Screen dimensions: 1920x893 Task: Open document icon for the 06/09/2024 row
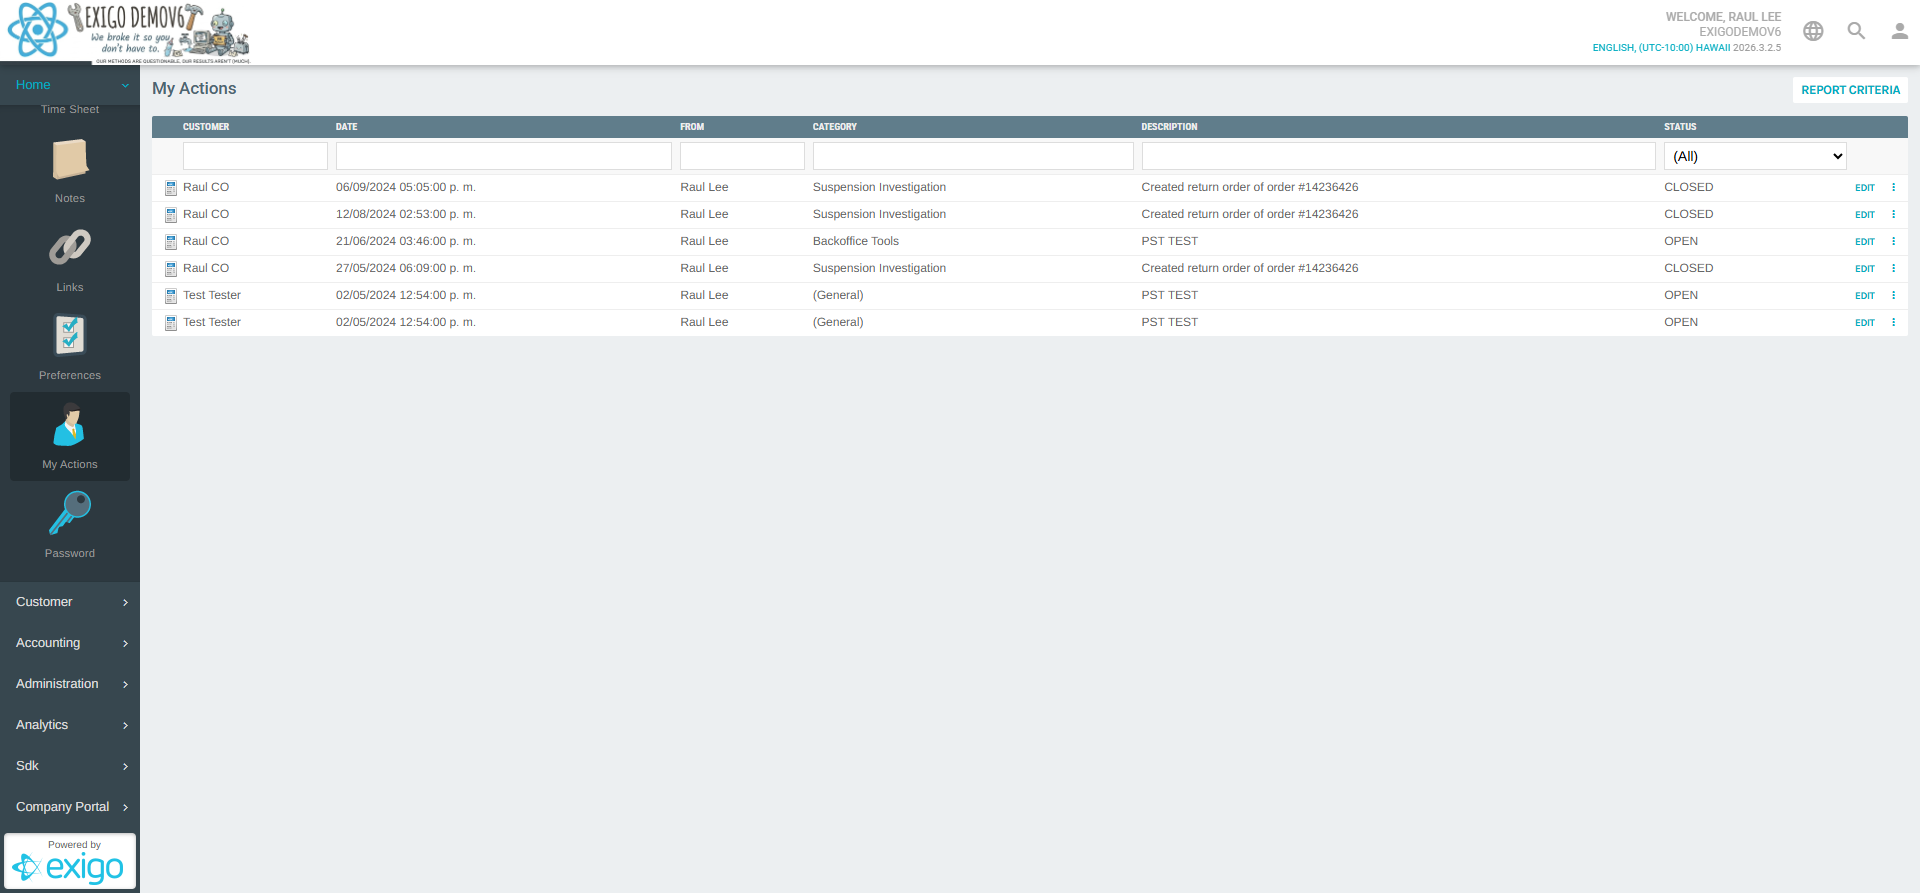[171, 188]
